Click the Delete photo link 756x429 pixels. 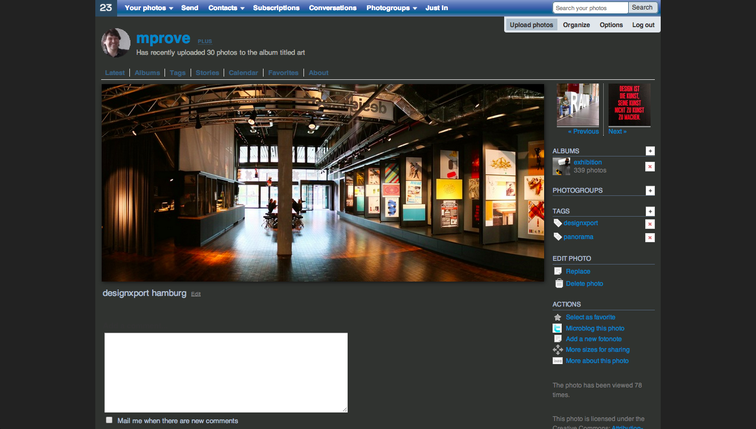click(584, 283)
